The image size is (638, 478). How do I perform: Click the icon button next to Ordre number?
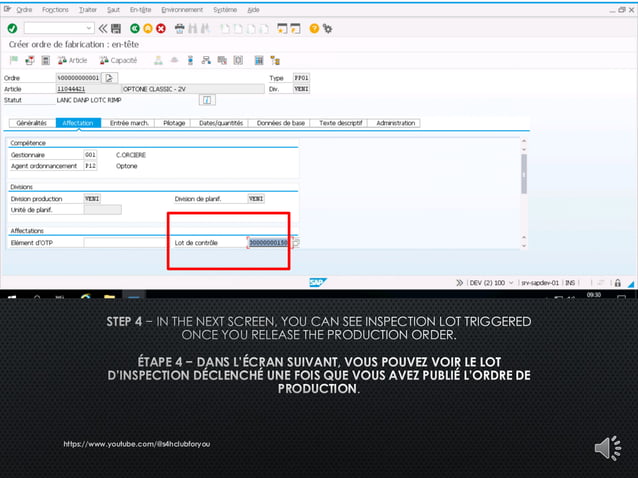coord(109,78)
